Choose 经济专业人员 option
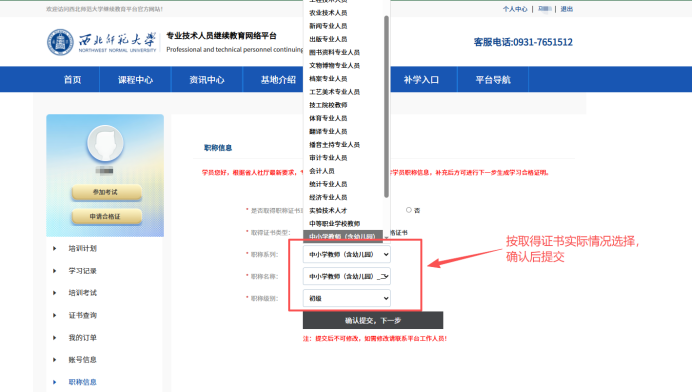This screenshot has width=692, height=392. click(343, 197)
